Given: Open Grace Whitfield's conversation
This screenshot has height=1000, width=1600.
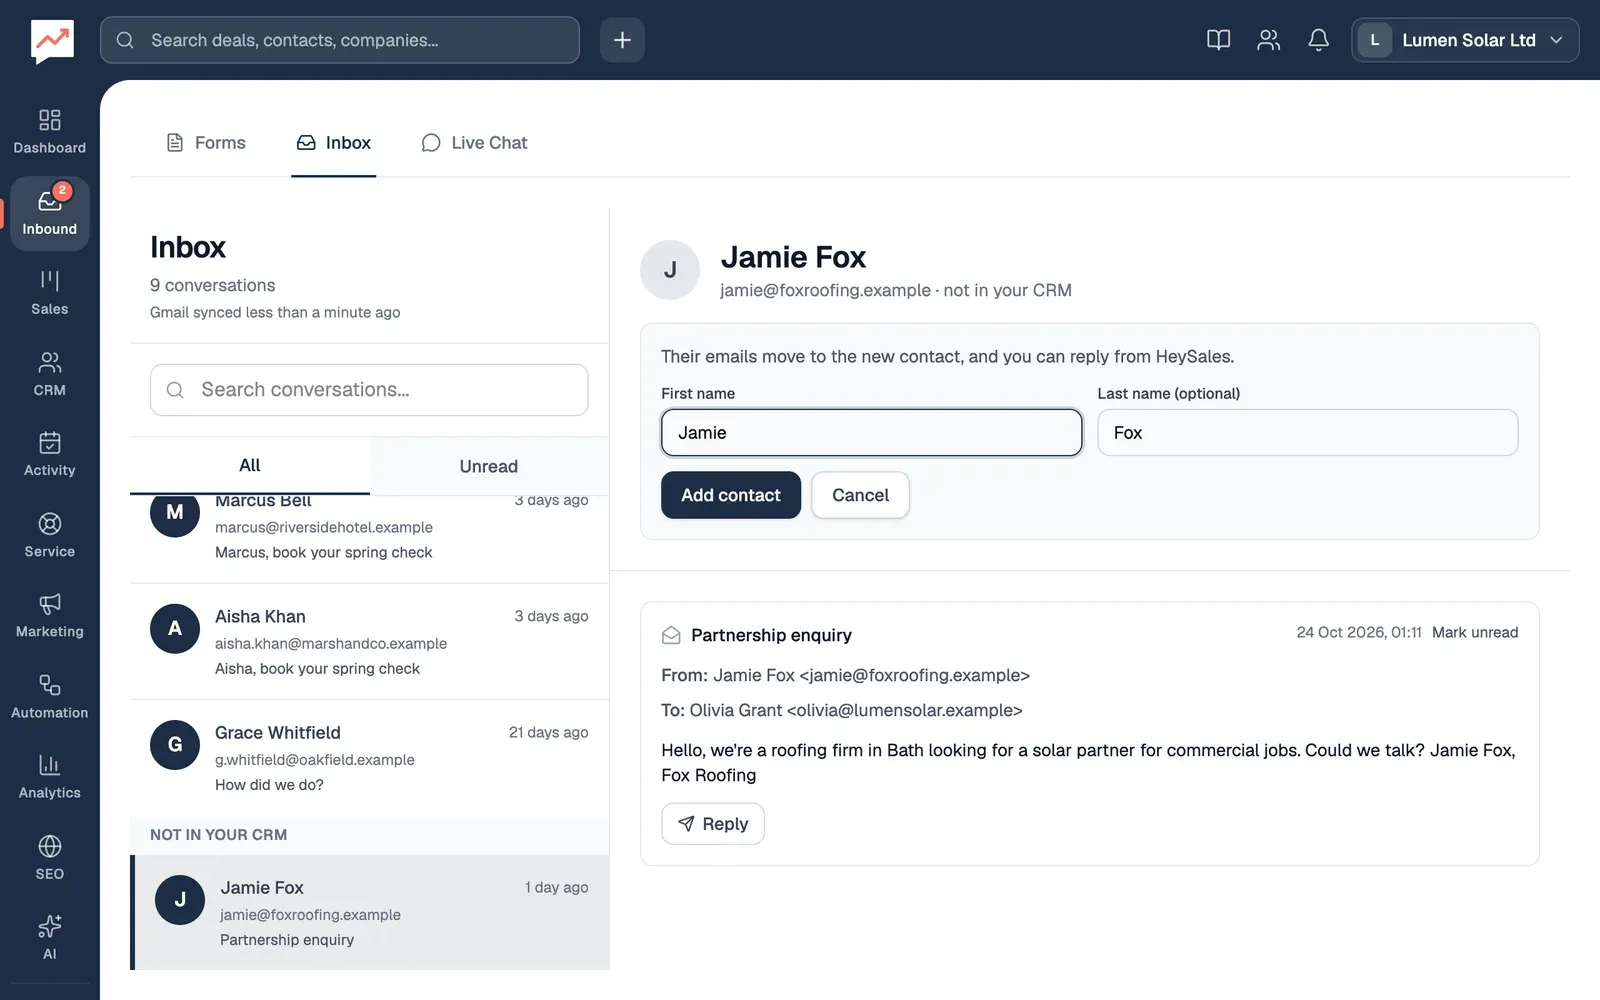Looking at the screenshot, I should pyautogui.click(x=369, y=758).
